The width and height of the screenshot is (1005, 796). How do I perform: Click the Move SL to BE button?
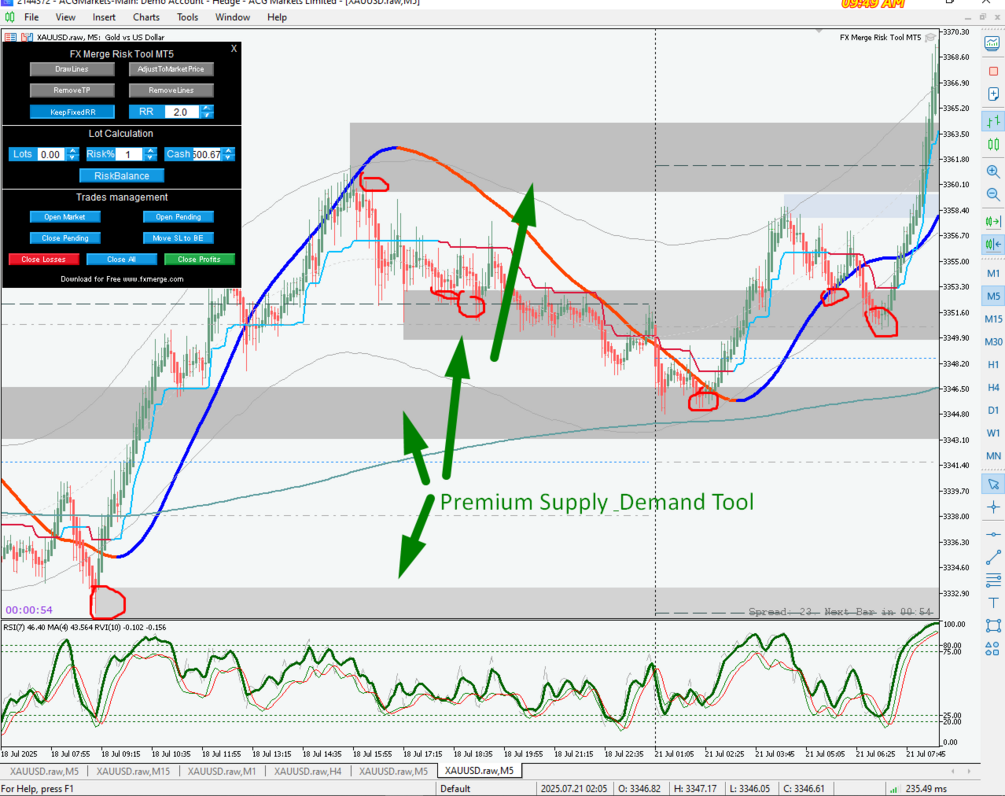pos(178,238)
